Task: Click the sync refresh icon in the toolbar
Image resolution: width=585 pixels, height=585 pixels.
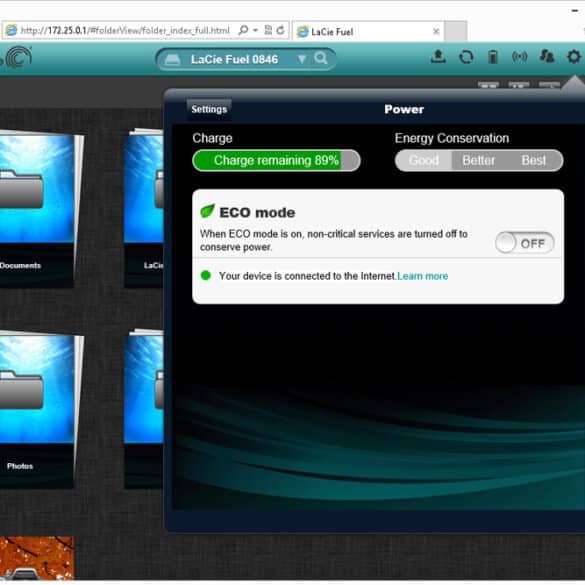Action: point(466,57)
